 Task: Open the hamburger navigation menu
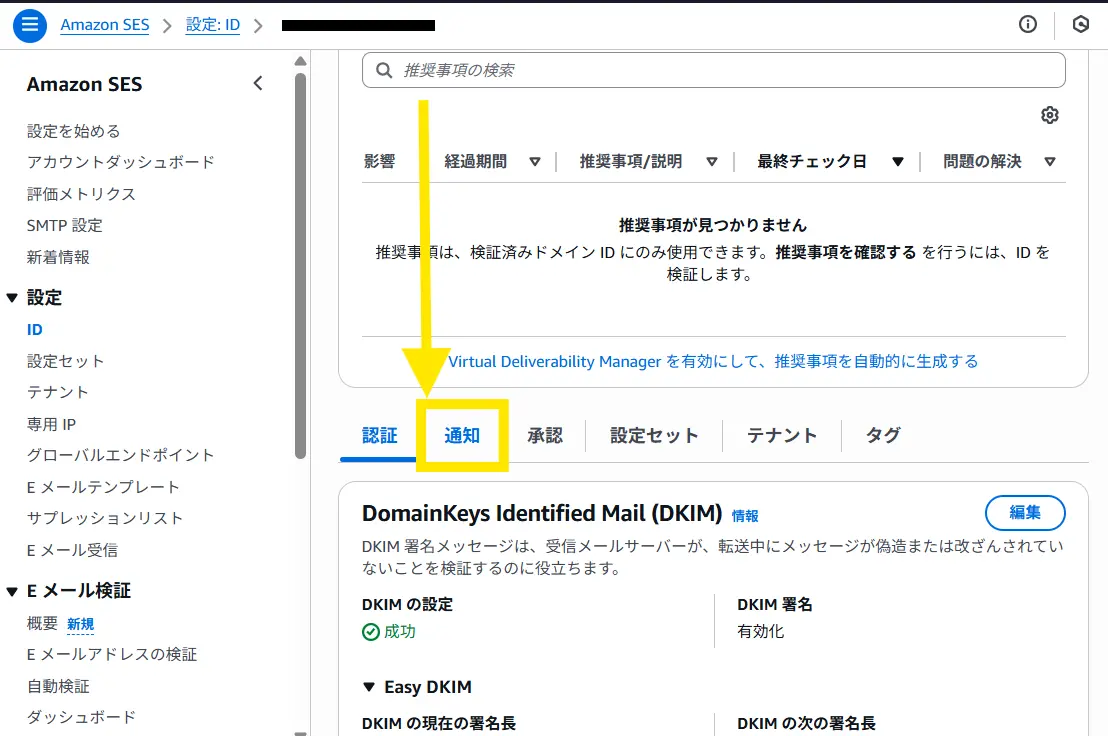pyautogui.click(x=30, y=25)
